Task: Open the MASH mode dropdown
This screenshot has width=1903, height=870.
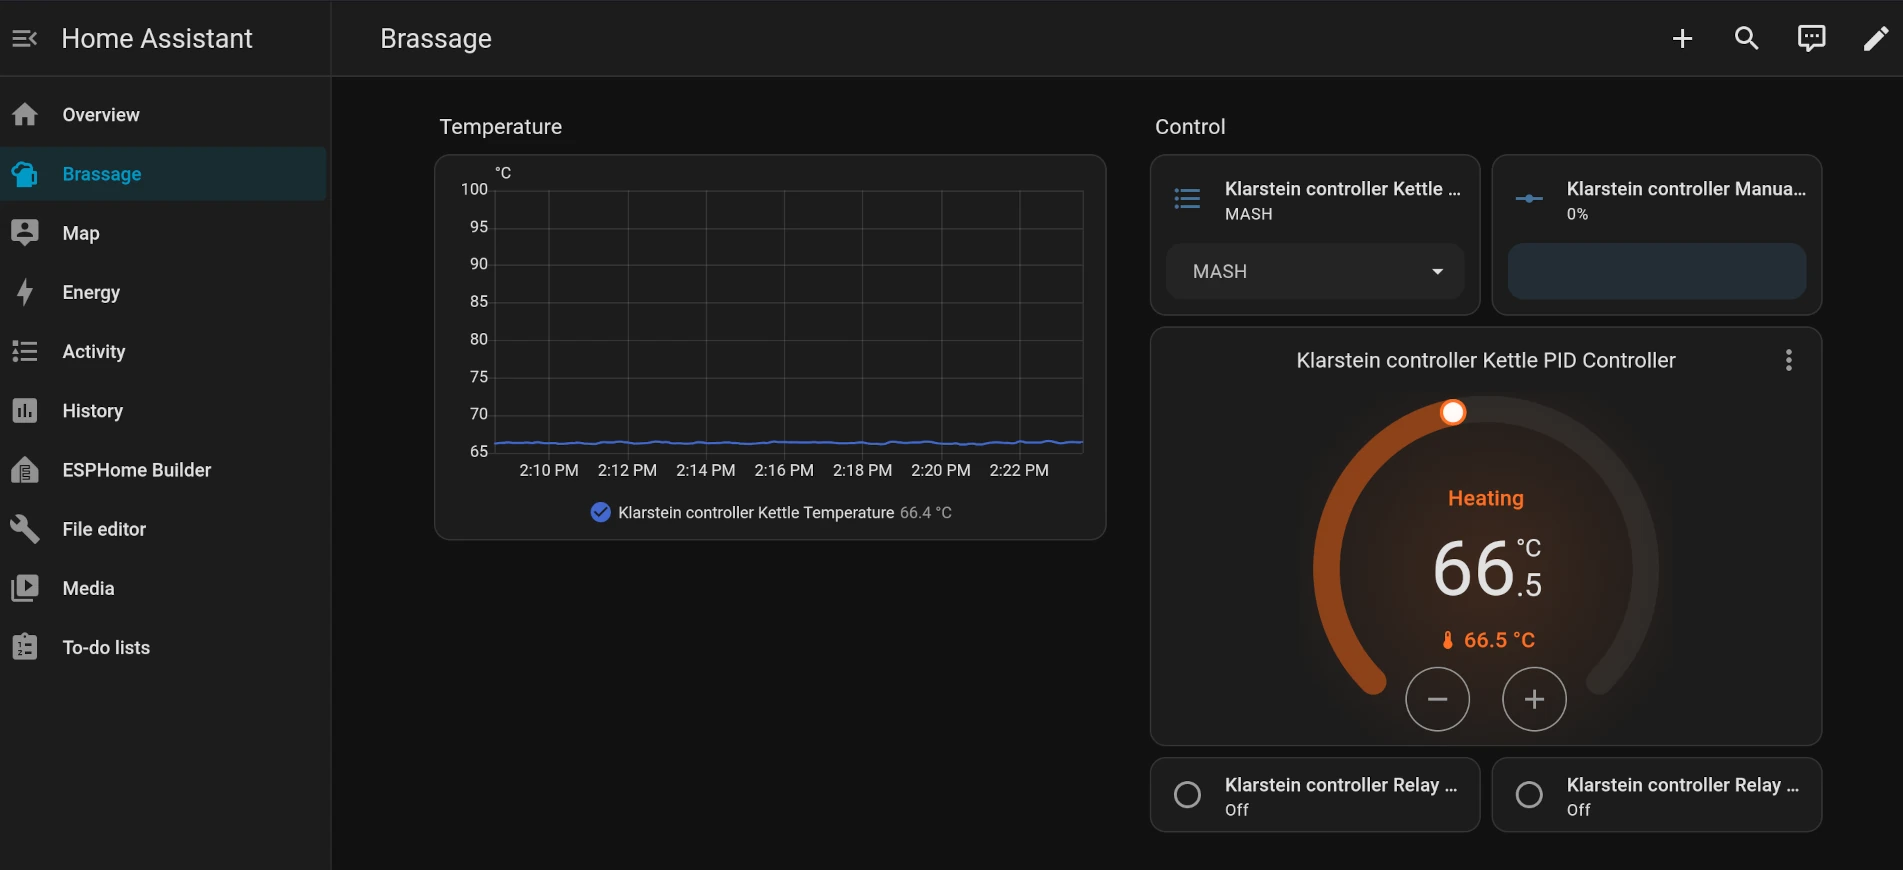Action: (x=1315, y=271)
